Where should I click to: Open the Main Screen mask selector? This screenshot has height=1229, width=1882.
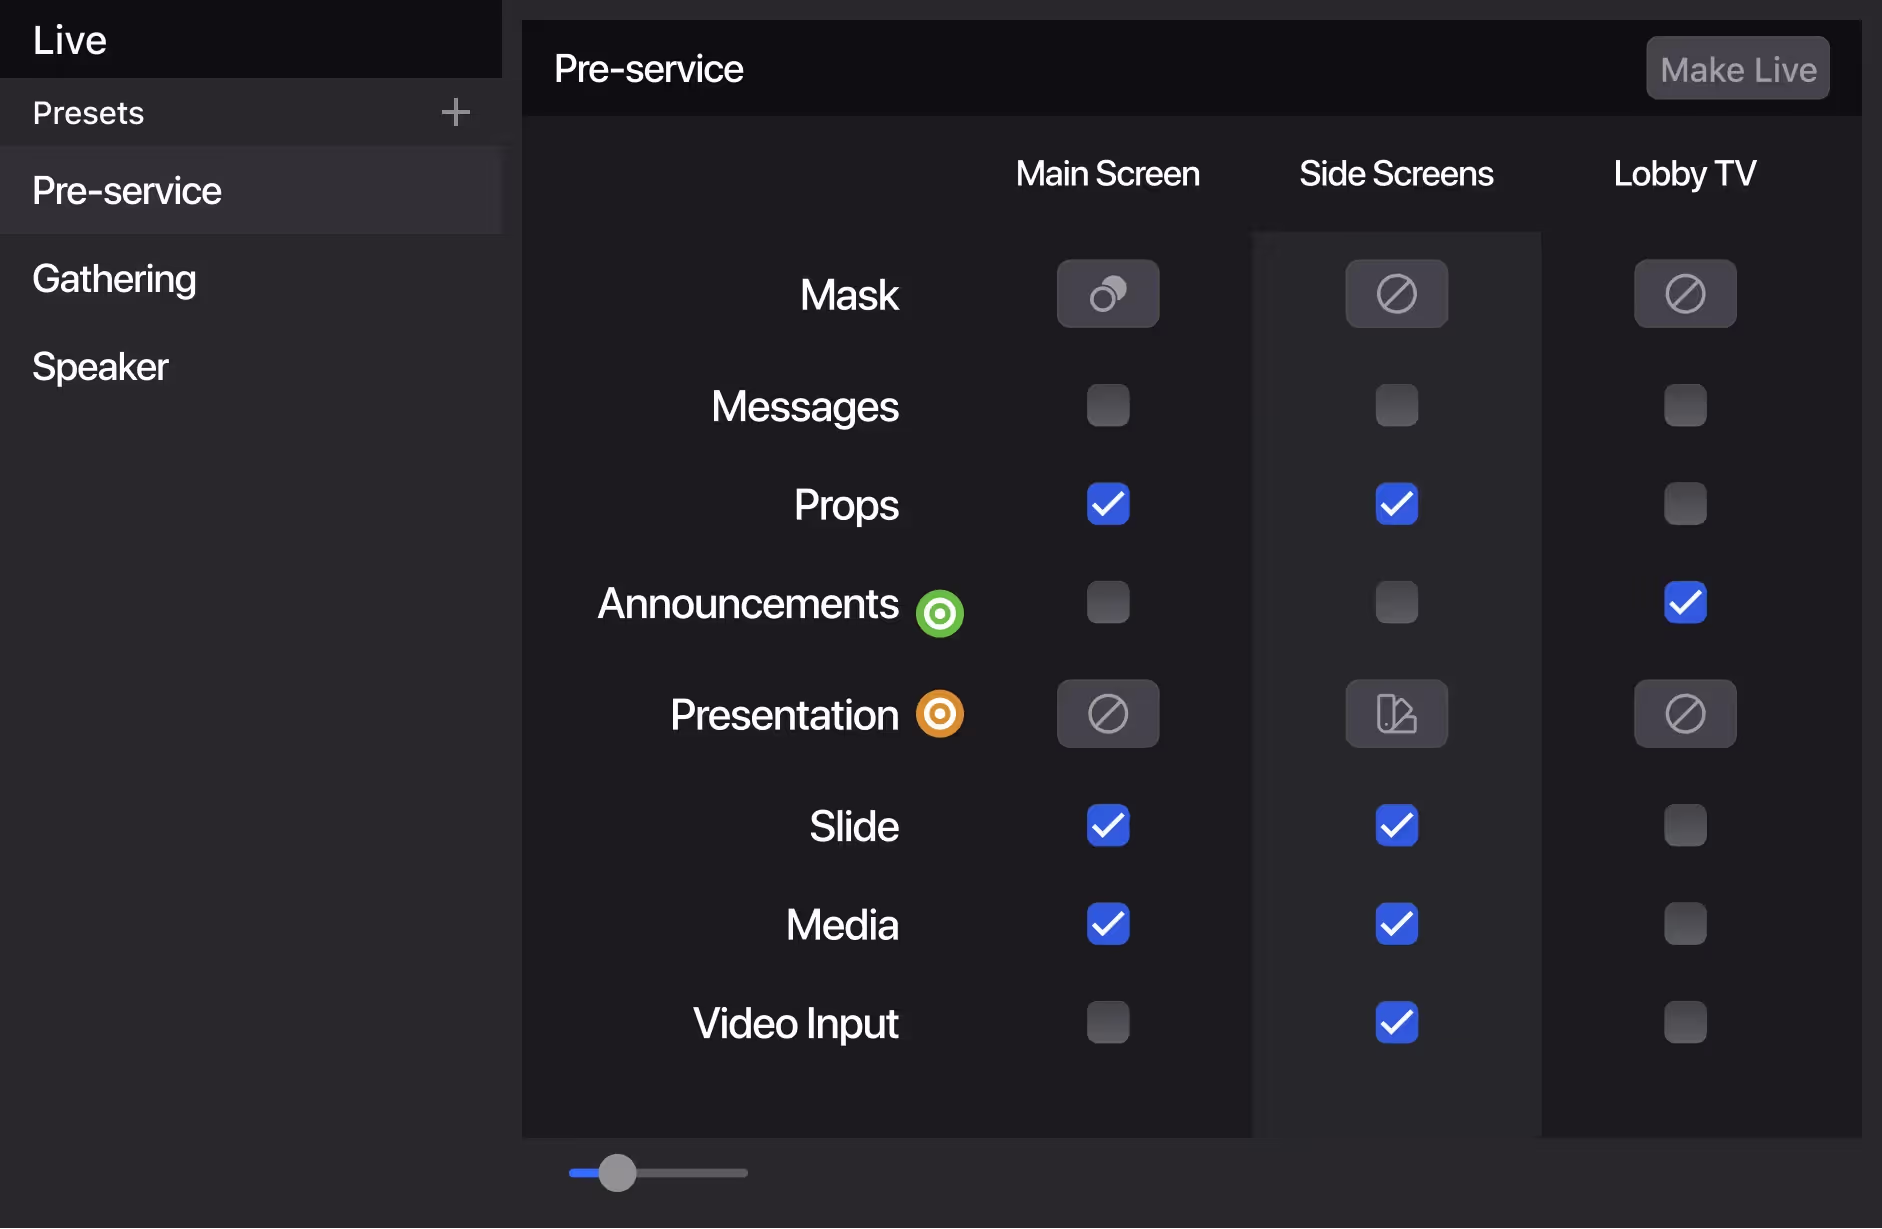coord(1107,294)
